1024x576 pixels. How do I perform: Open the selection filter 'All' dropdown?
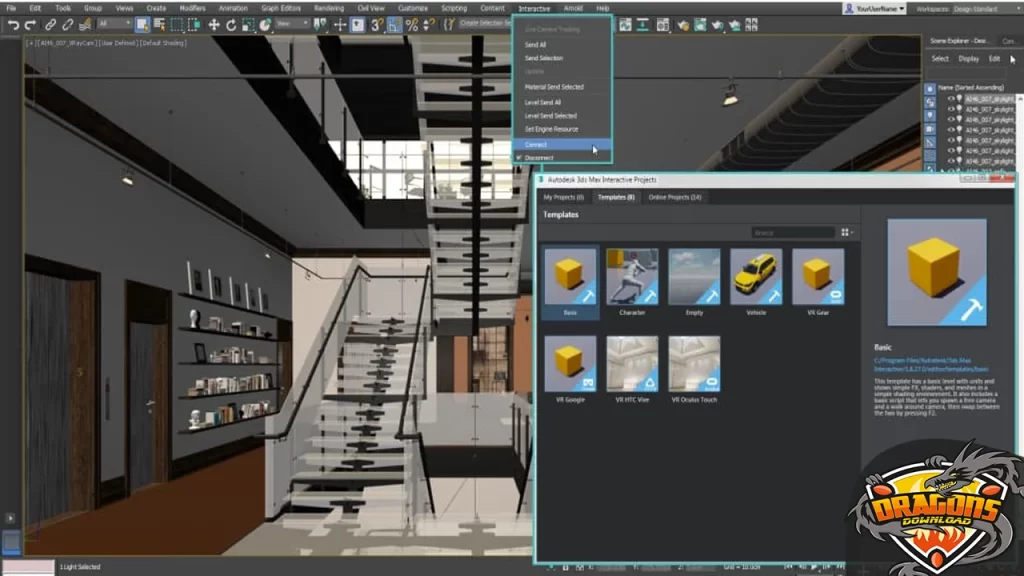pos(115,24)
